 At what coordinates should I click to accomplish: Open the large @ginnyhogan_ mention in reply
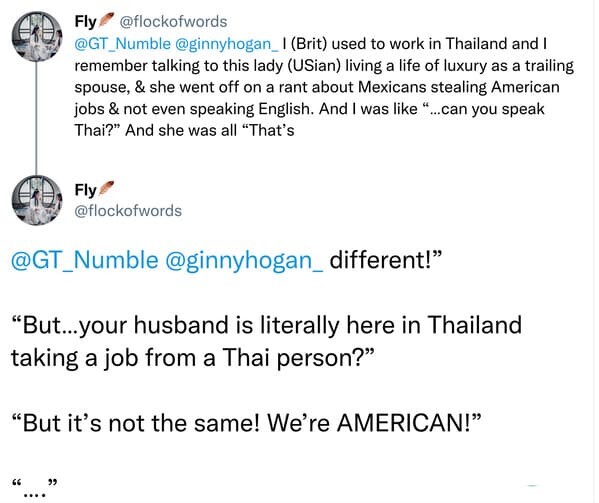pos(244,261)
